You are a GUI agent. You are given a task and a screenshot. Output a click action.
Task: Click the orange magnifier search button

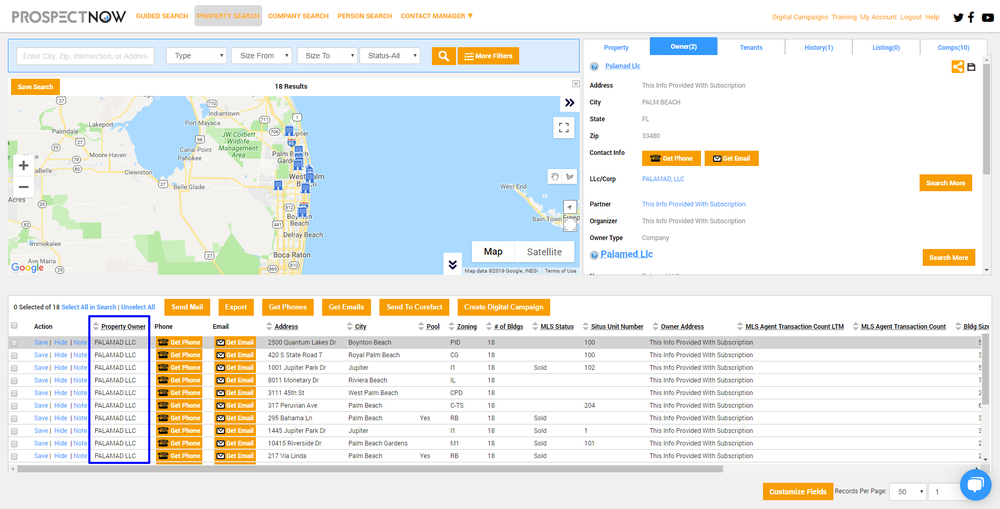click(x=443, y=56)
